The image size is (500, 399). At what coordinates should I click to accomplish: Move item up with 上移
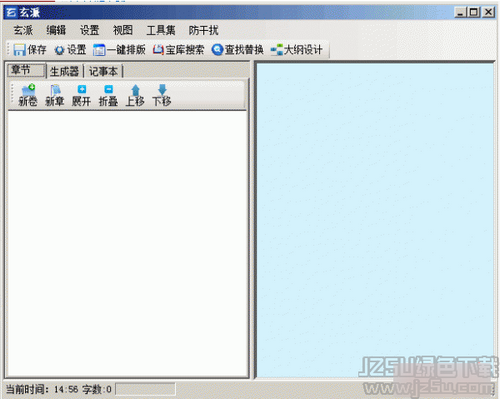point(135,95)
